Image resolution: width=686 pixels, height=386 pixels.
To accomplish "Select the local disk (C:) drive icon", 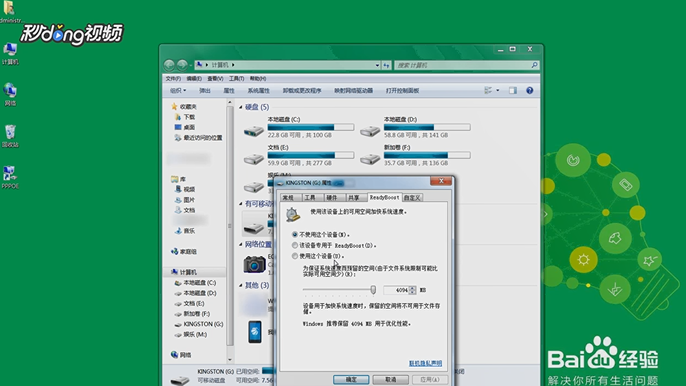I will click(254, 130).
